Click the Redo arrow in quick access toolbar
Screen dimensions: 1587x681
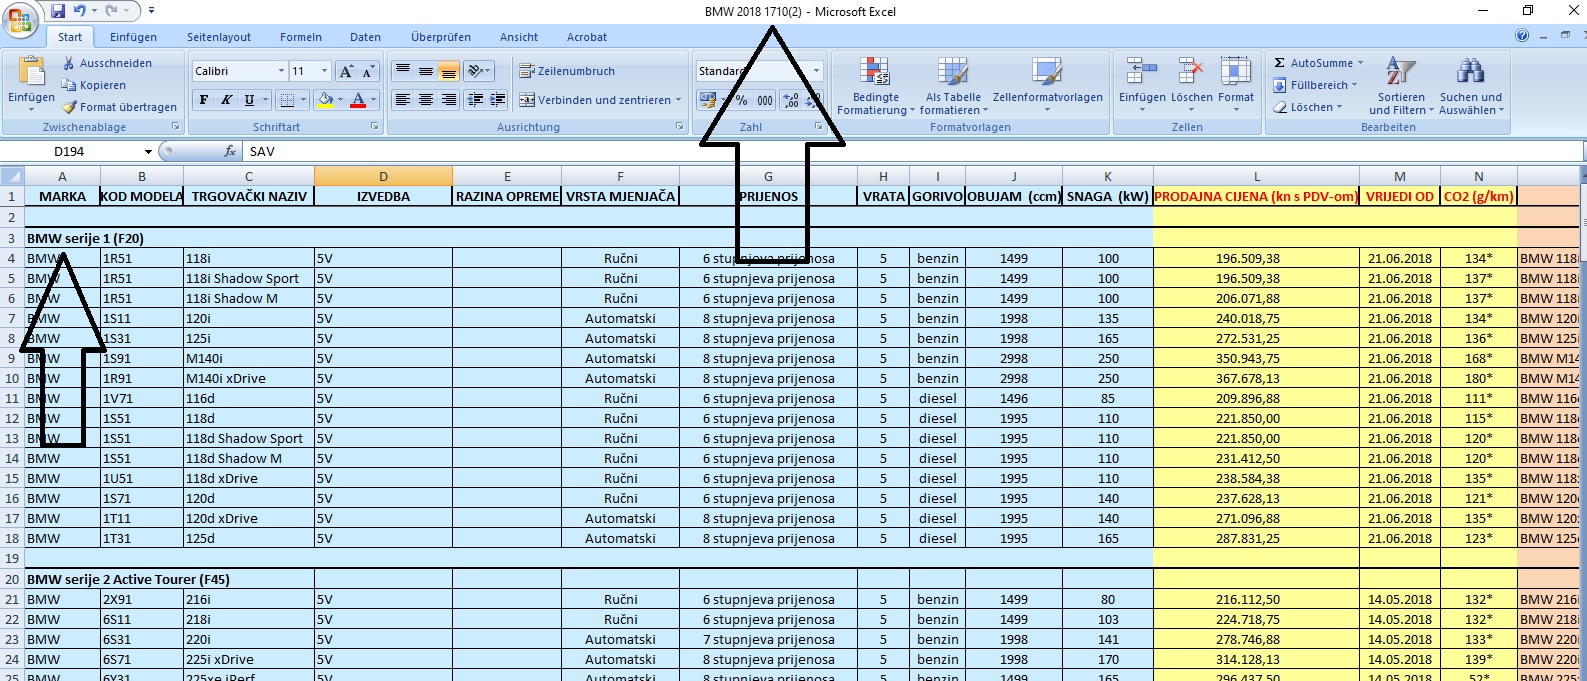112,11
